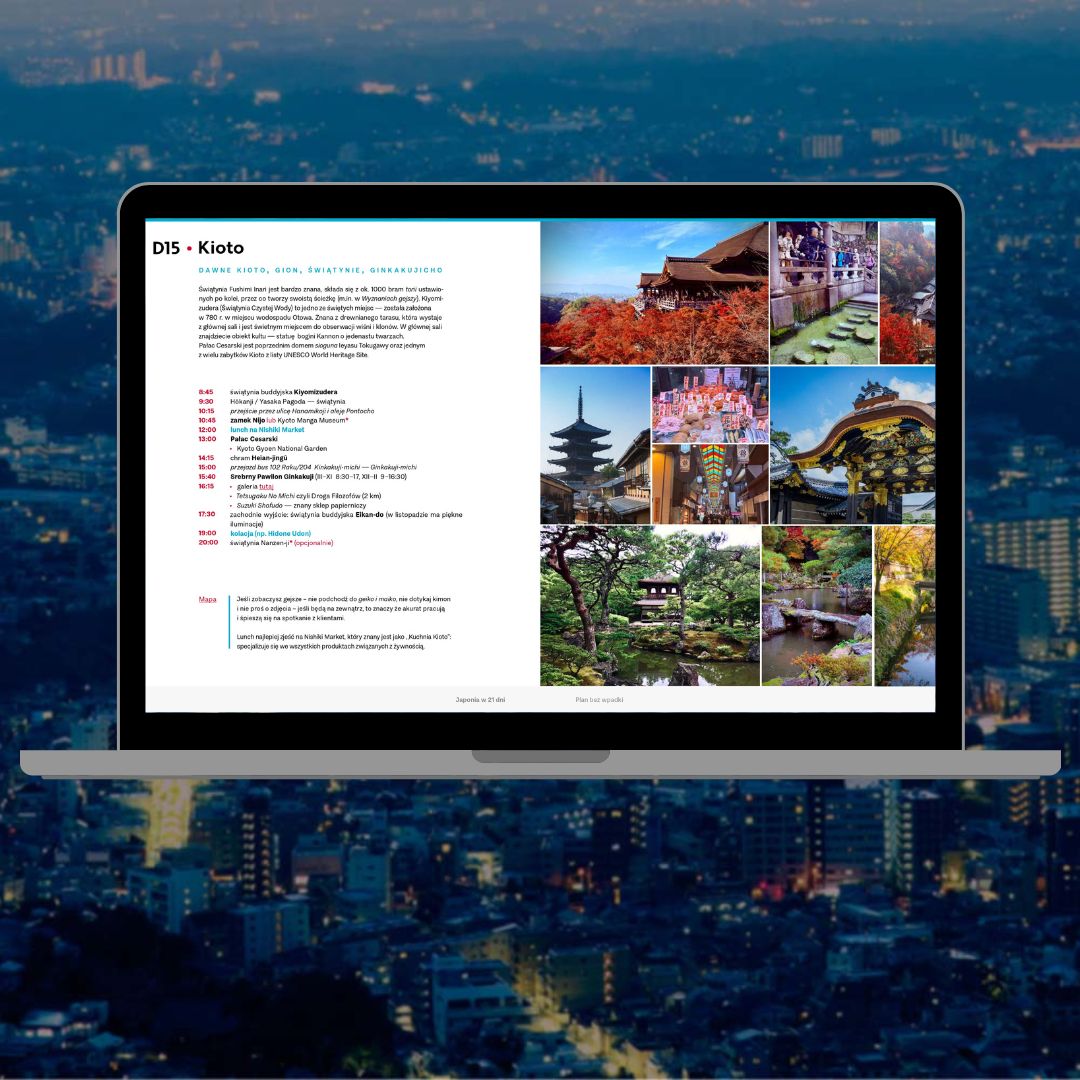Click the ornate golden gate photo
The width and height of the screenshot is (1080, 1080).
(852, 445)
